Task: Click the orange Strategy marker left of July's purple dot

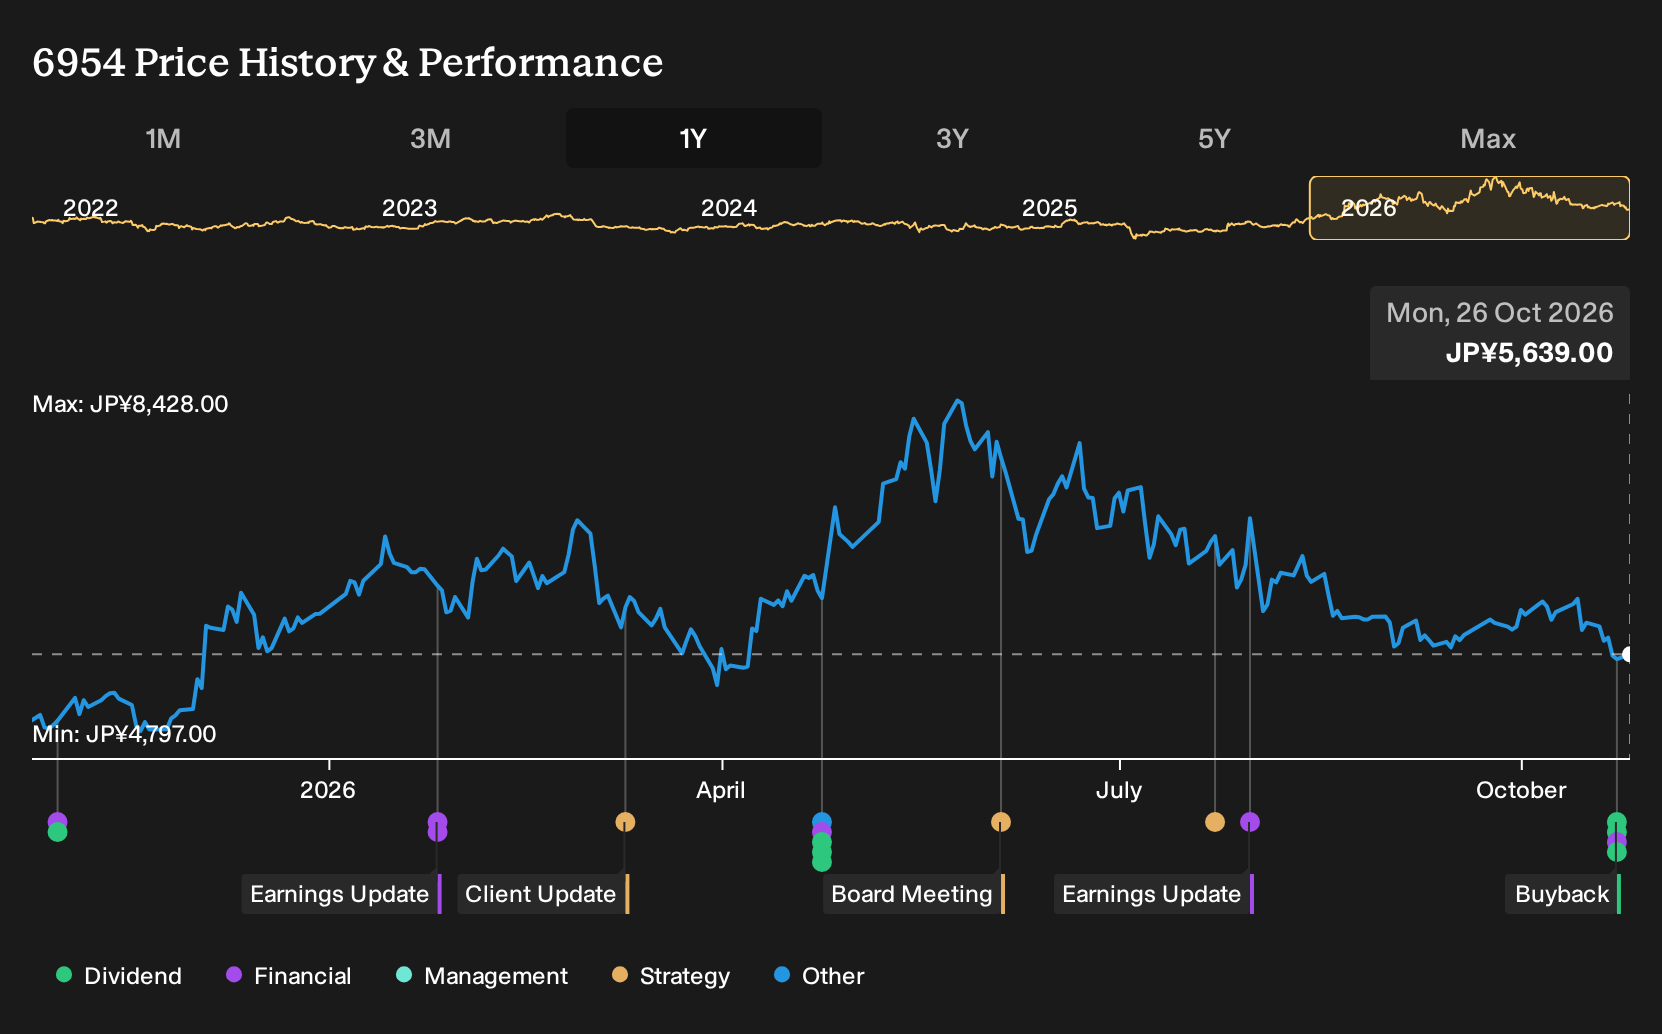Action: coord(1215,822)
